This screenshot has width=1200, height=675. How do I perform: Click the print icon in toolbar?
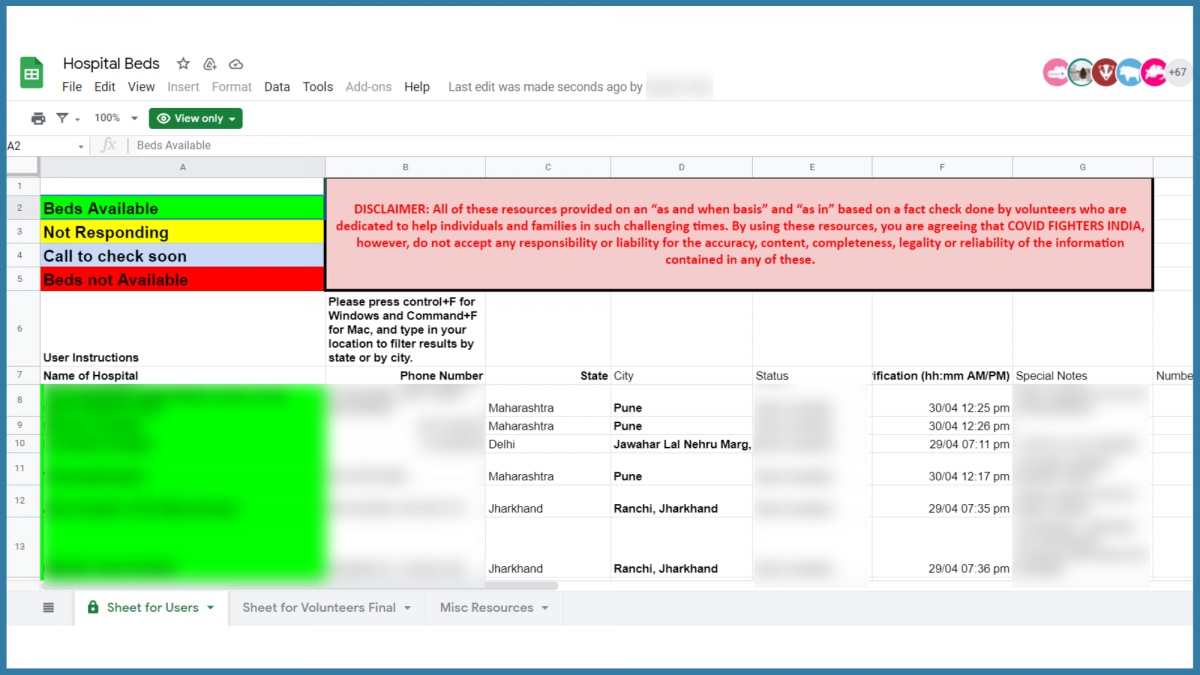click(38, 118)
